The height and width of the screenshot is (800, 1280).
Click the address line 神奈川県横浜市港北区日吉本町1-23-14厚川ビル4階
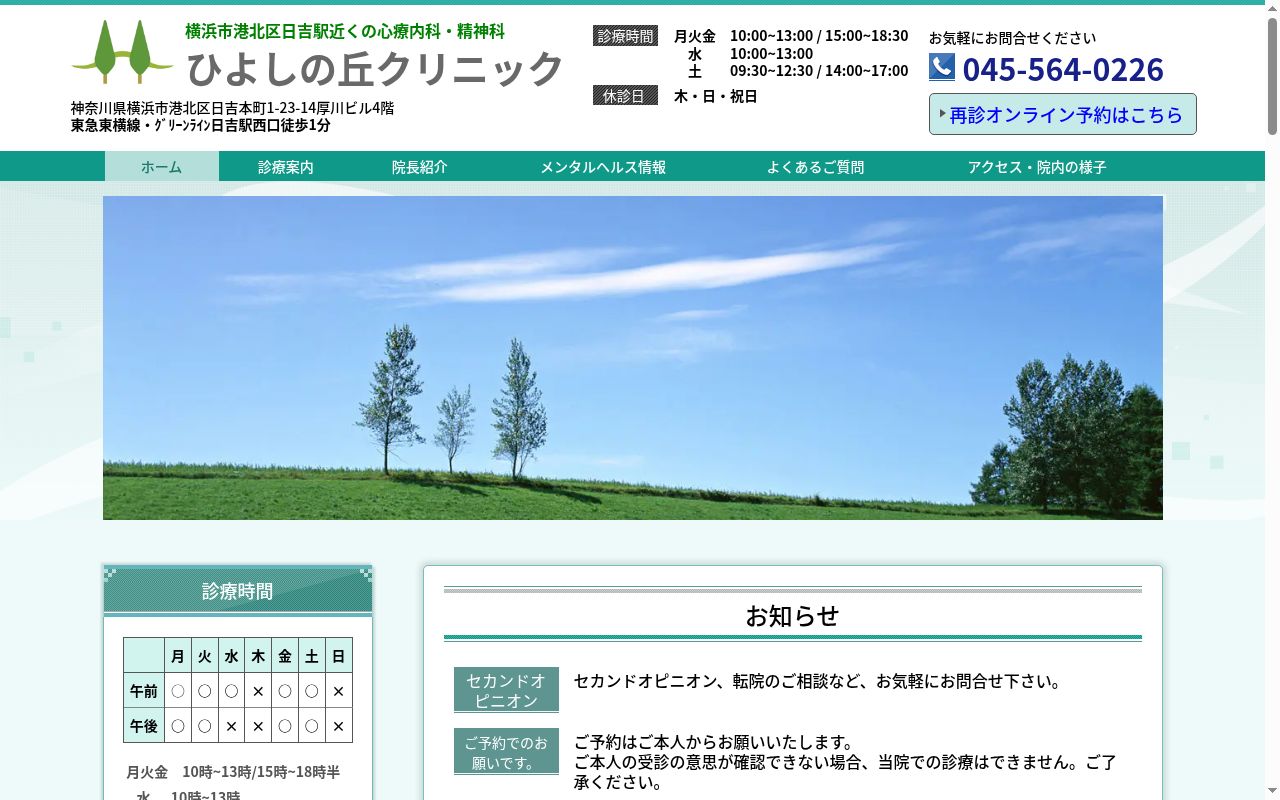(x=232, y=108)
